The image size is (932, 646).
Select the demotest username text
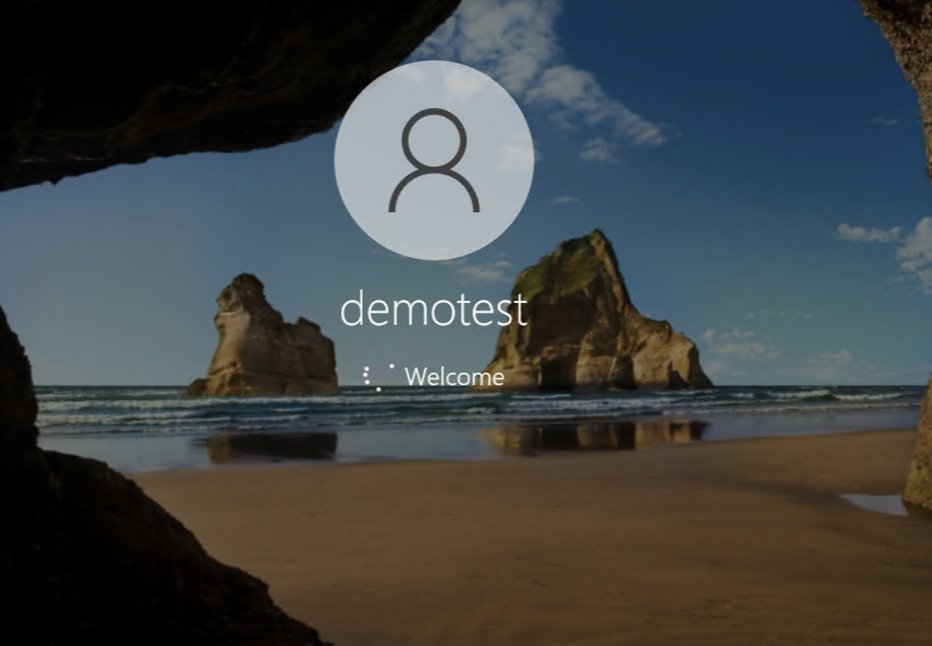coord(434,308)
